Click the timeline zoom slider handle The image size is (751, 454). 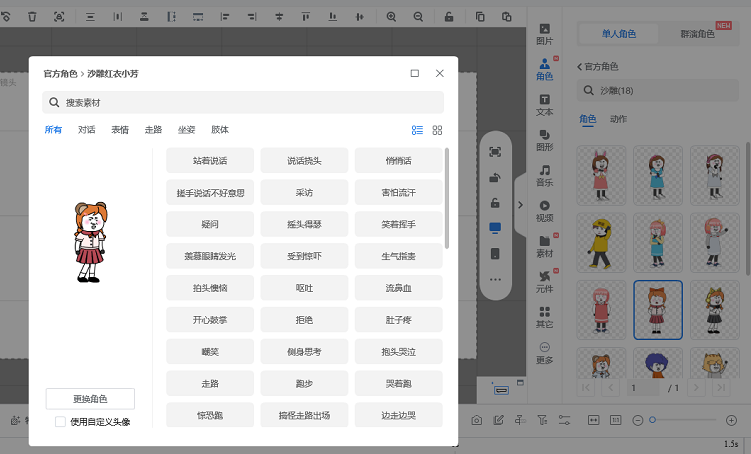(652, 420)
